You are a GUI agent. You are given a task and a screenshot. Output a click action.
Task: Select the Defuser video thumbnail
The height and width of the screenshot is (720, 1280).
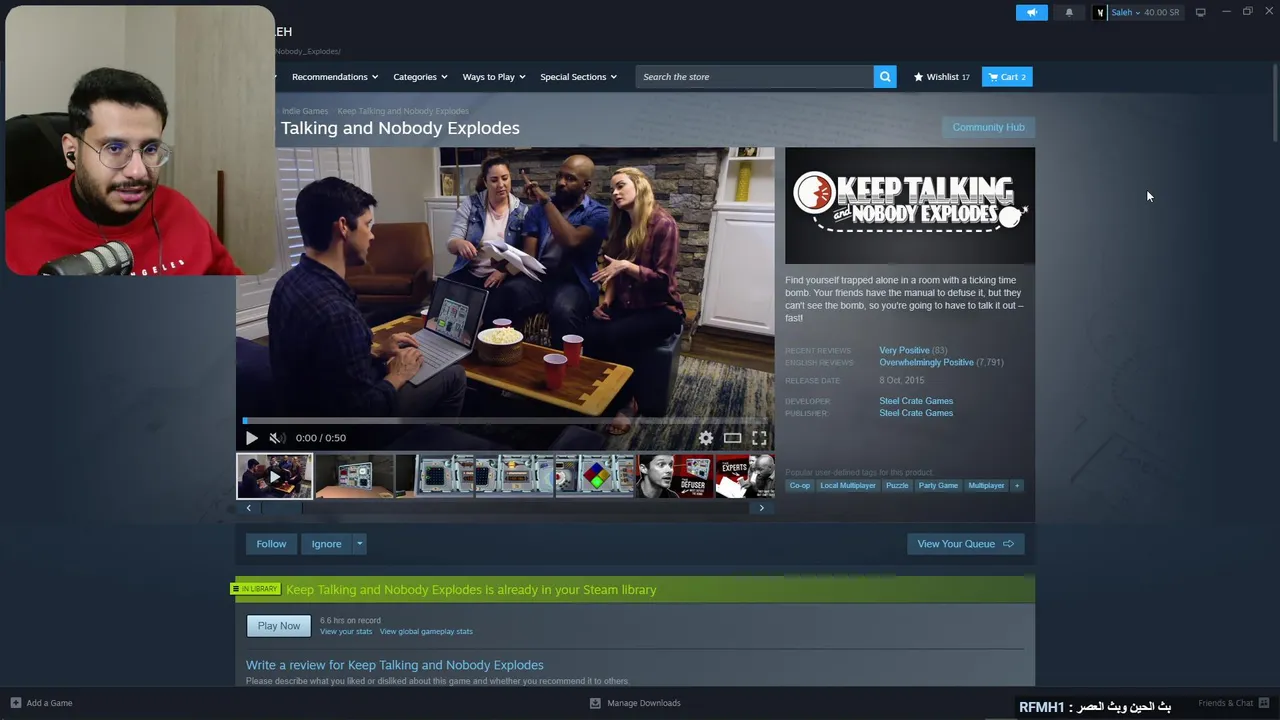[675, 476]
